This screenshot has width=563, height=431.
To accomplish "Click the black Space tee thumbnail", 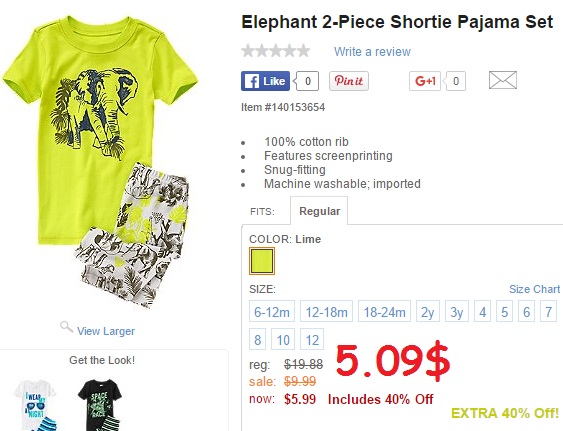I will pos(101,405).
